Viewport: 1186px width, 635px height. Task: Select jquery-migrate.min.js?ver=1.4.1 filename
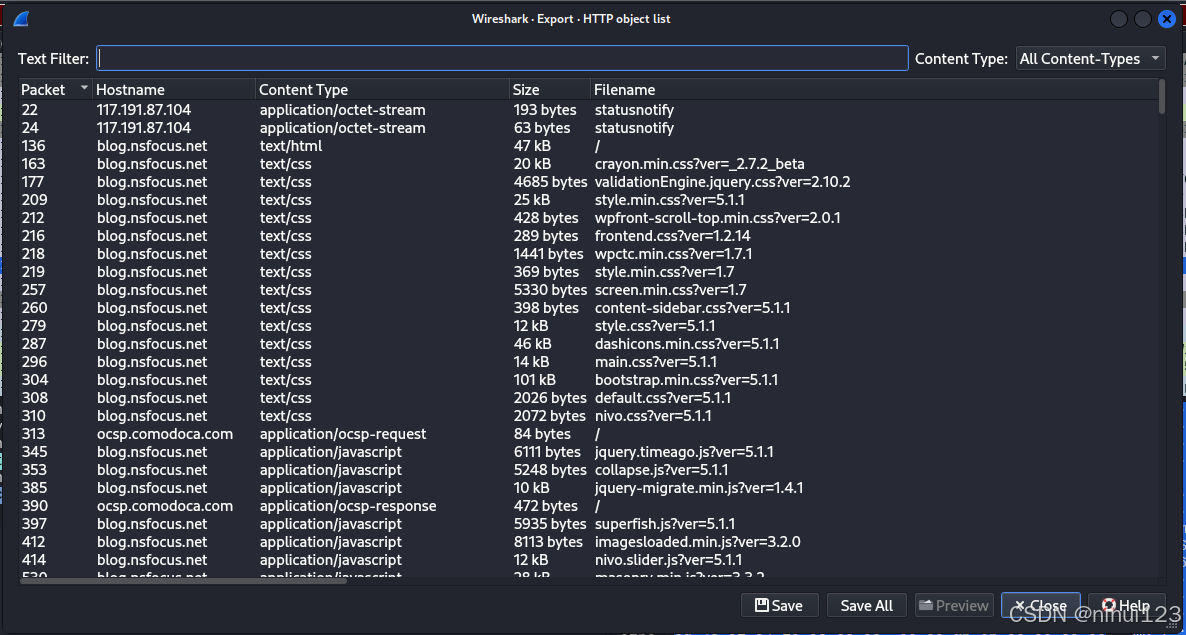(x=699, y=488)
